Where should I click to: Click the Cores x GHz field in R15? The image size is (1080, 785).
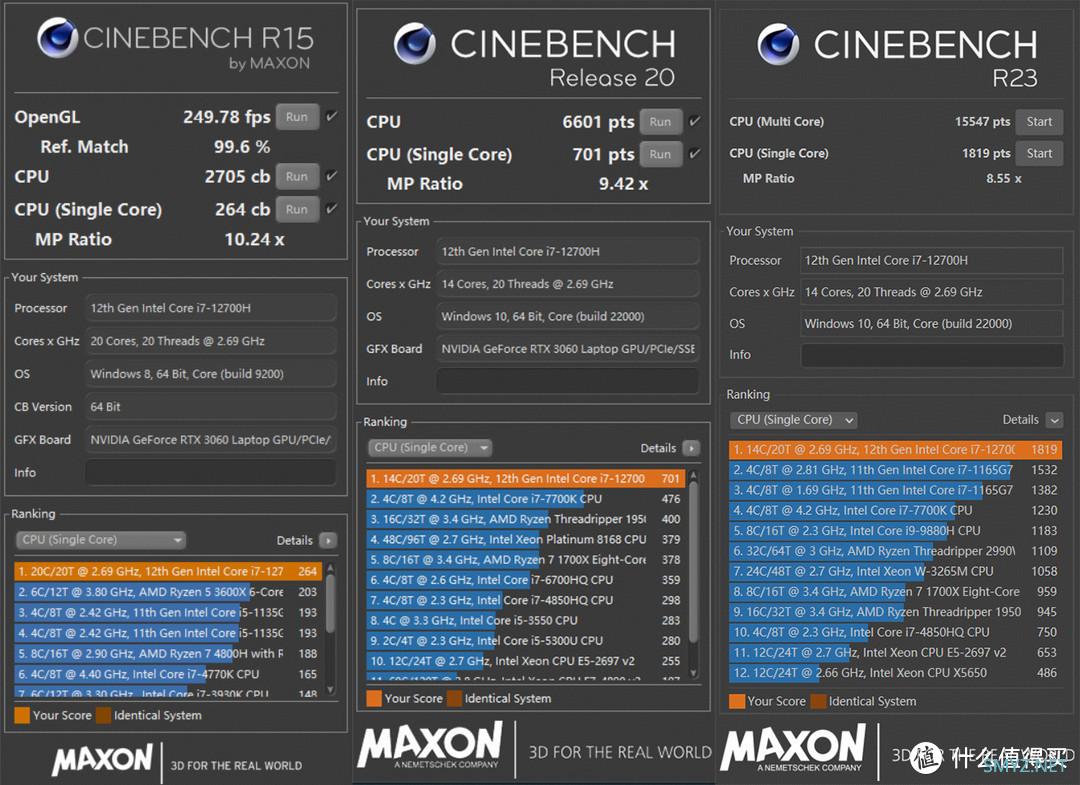point(211,341)
